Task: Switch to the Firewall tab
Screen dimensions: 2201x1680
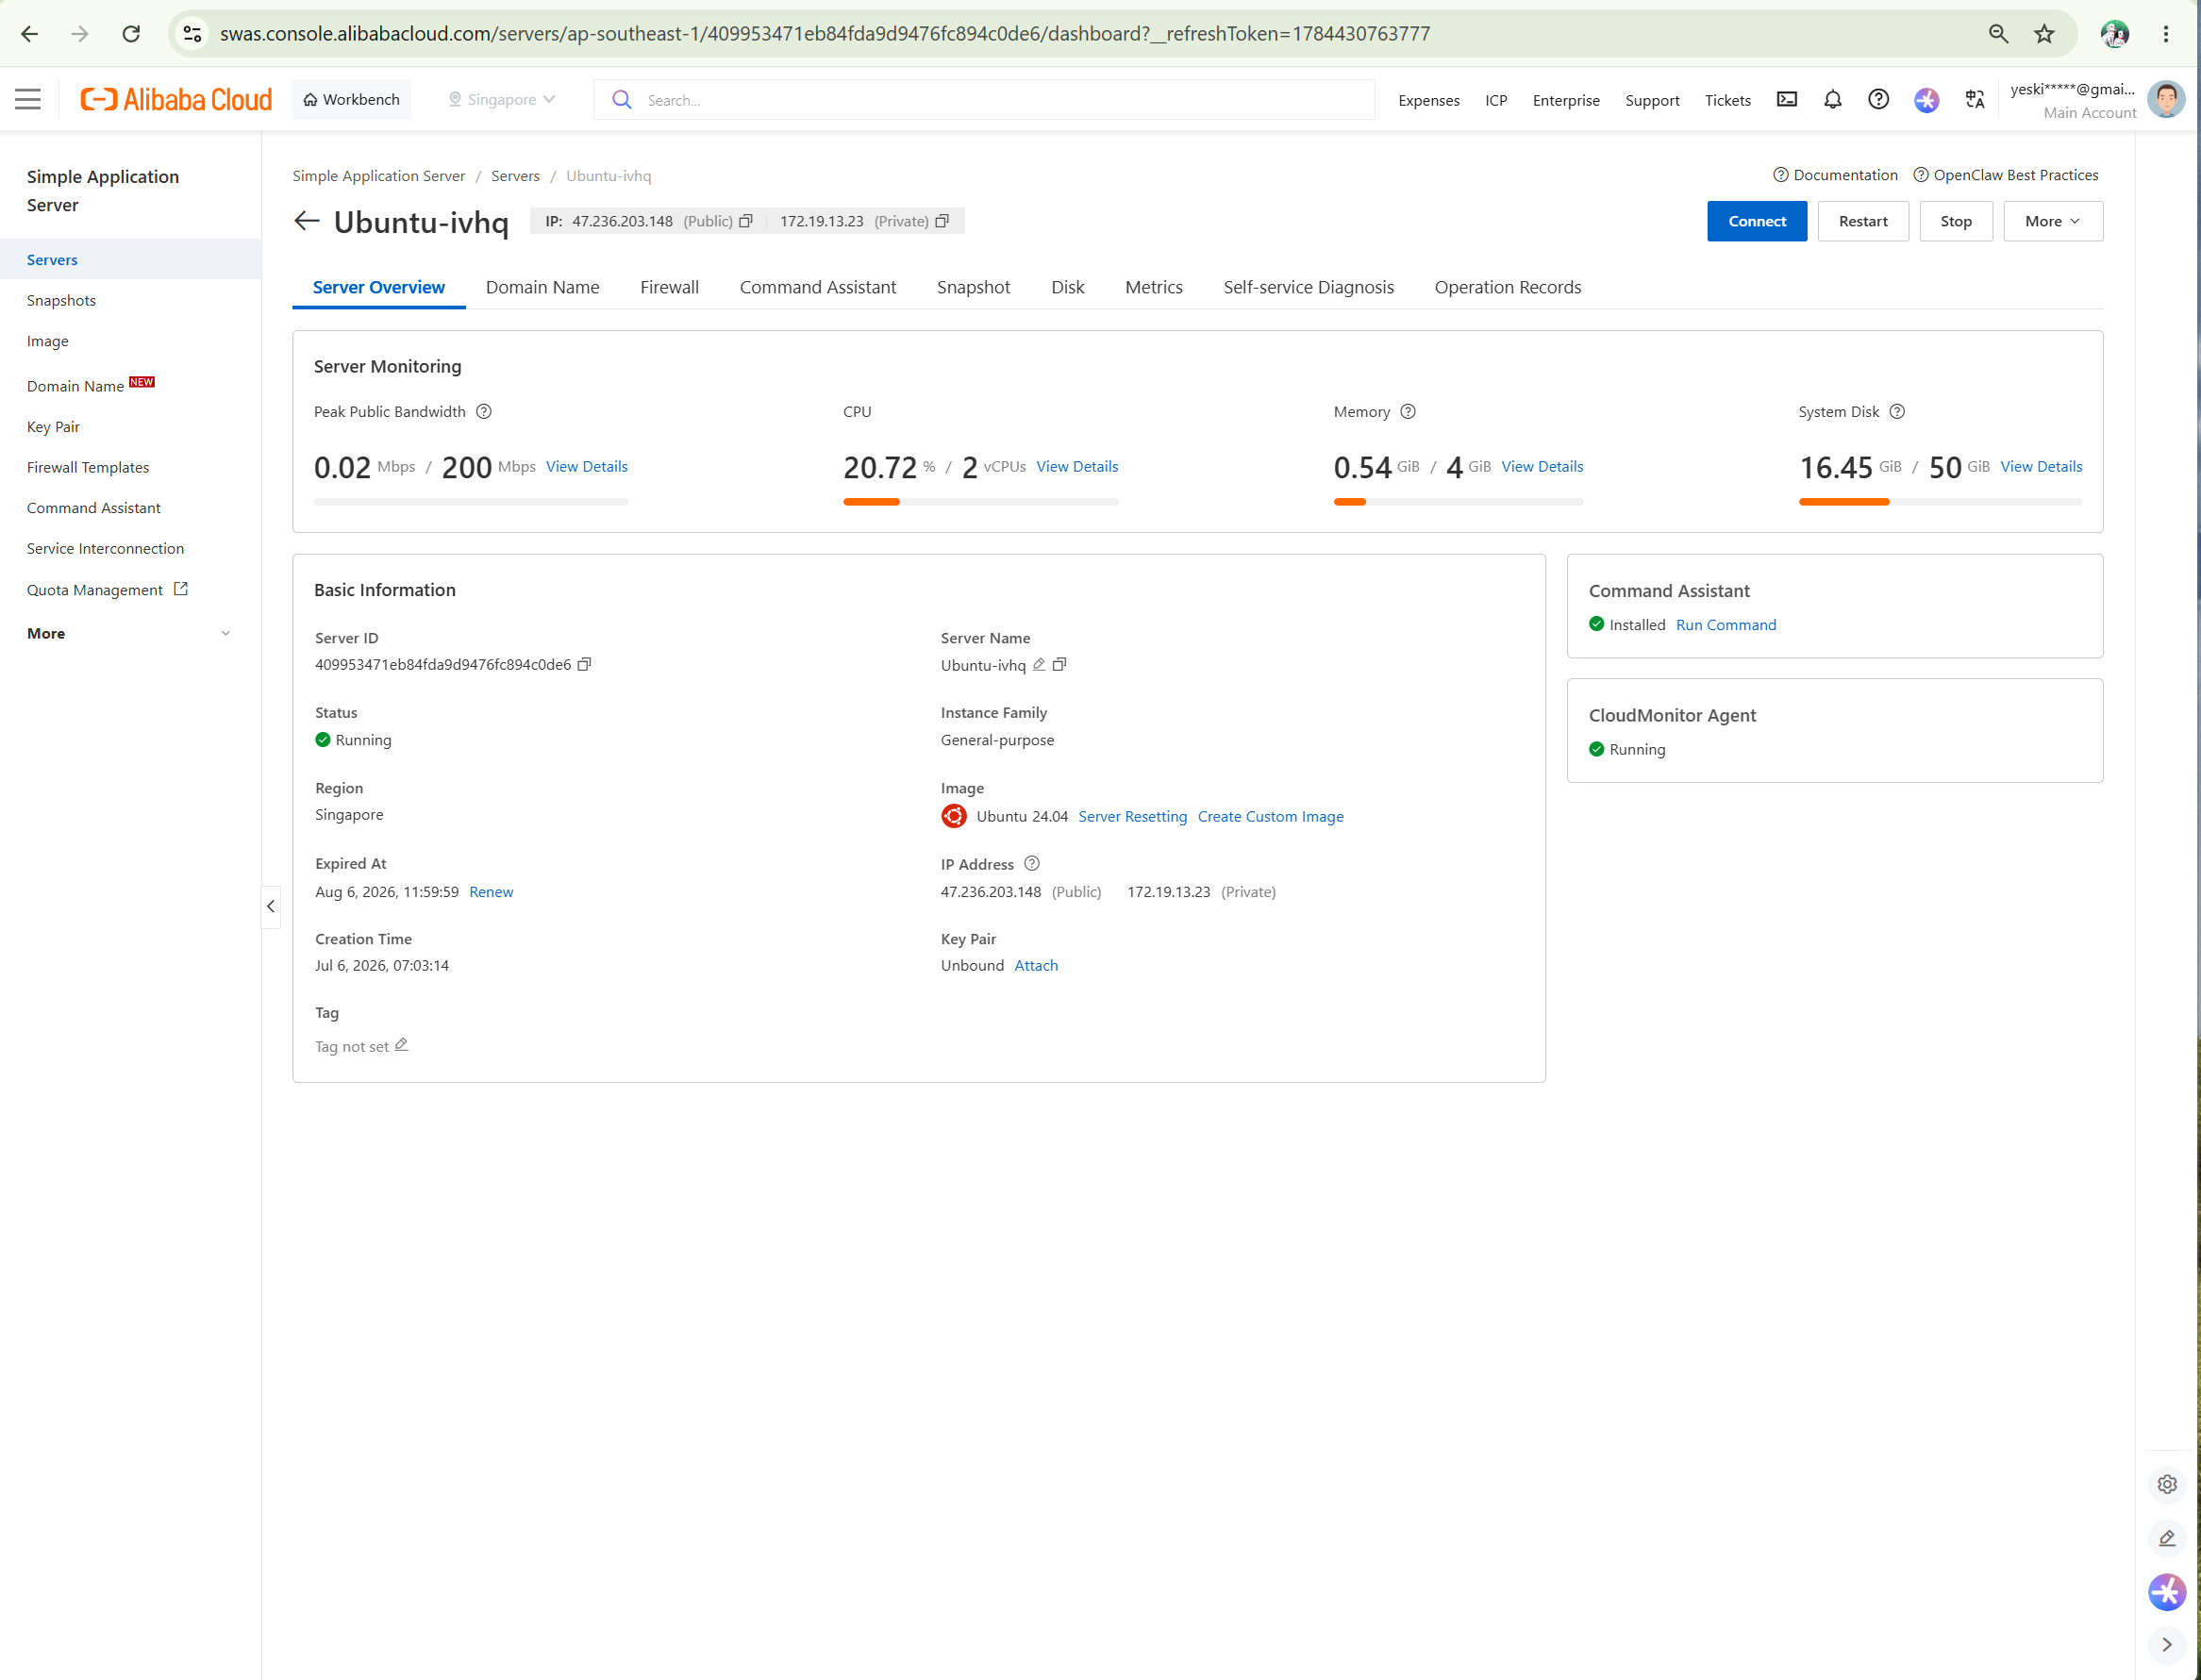Action: point(669,287)
